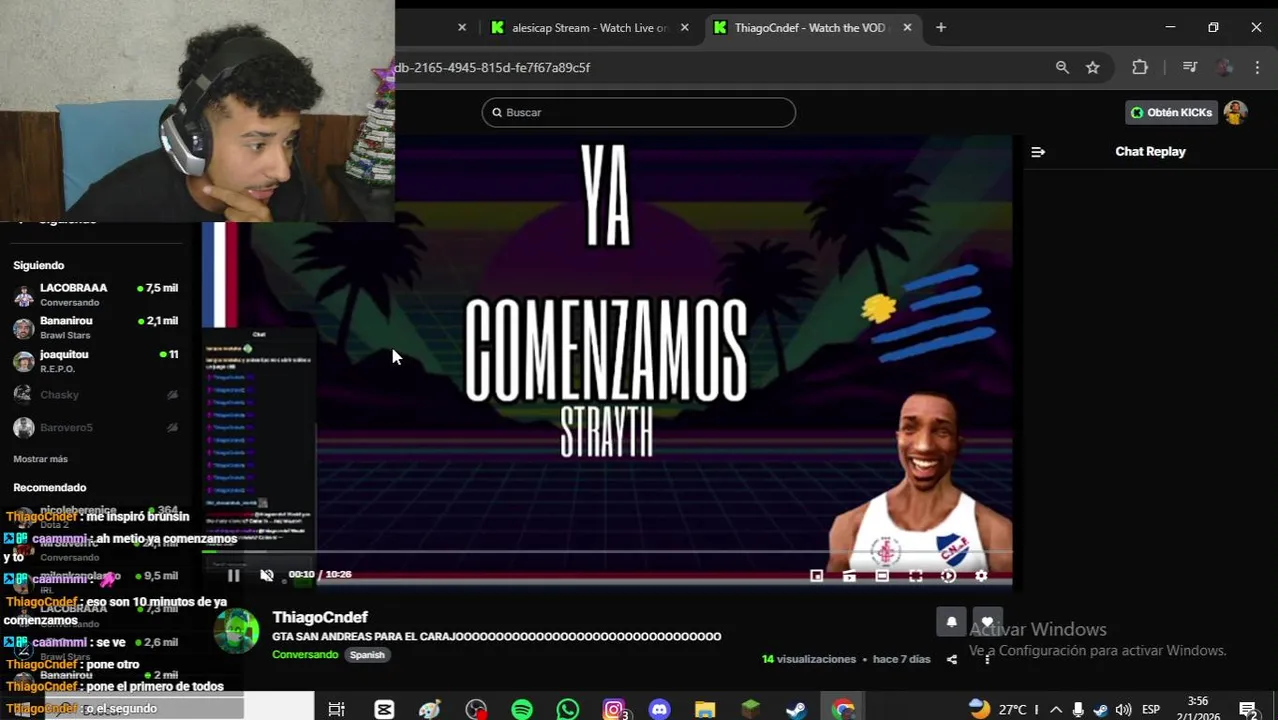The width and height of the screenshot is (1278, 720).
Task: Open the ThiagoCndef channel name link
Action: click(320, 617)
